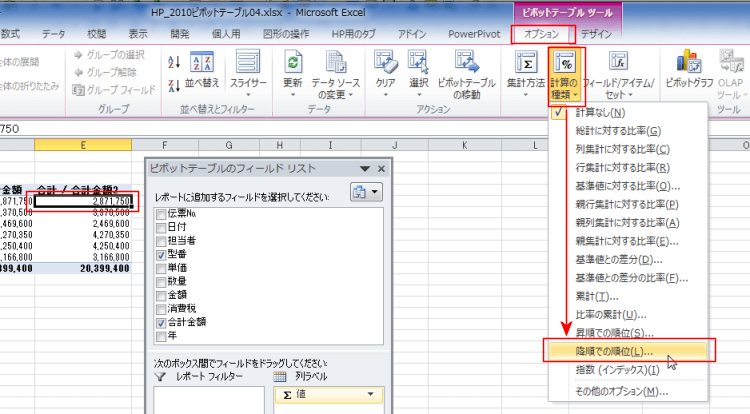Switch to the PowerPivot tab
Viewport: 750px width, 414px height.
474,34
